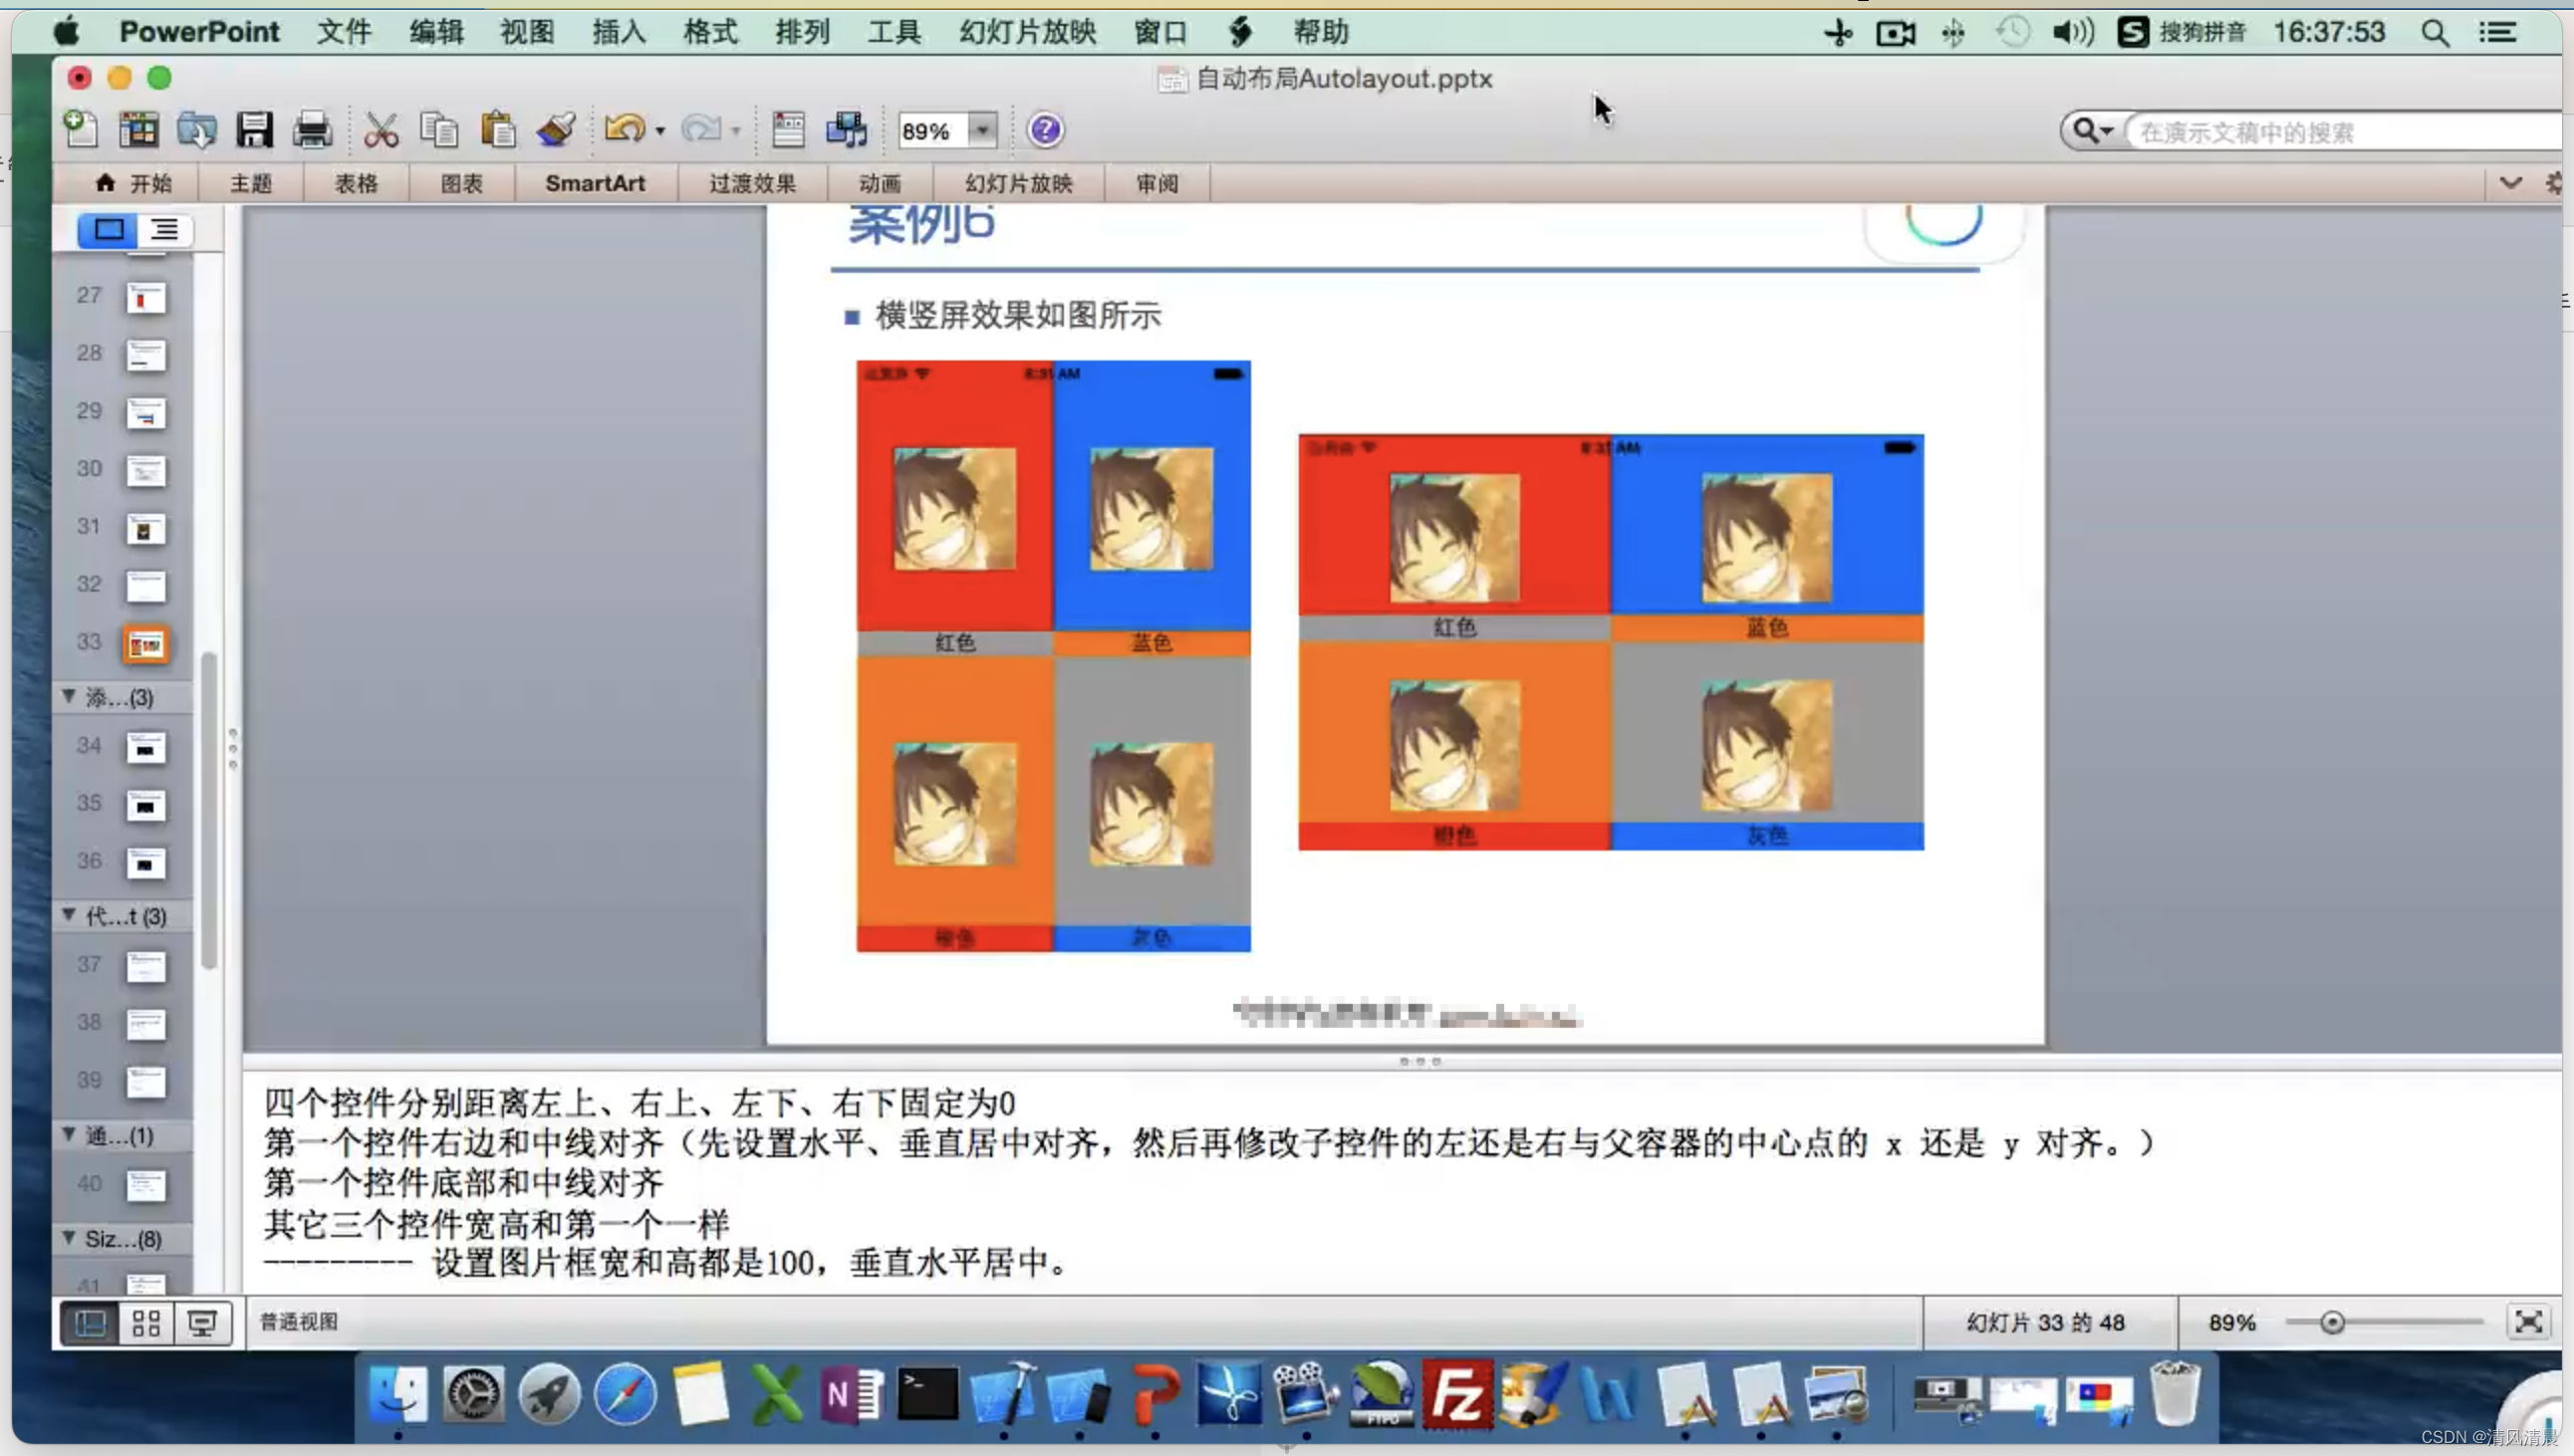2574x1456 pixels.
Task: Click the Spotlight search icon
Action: [x=2435, y=33]
